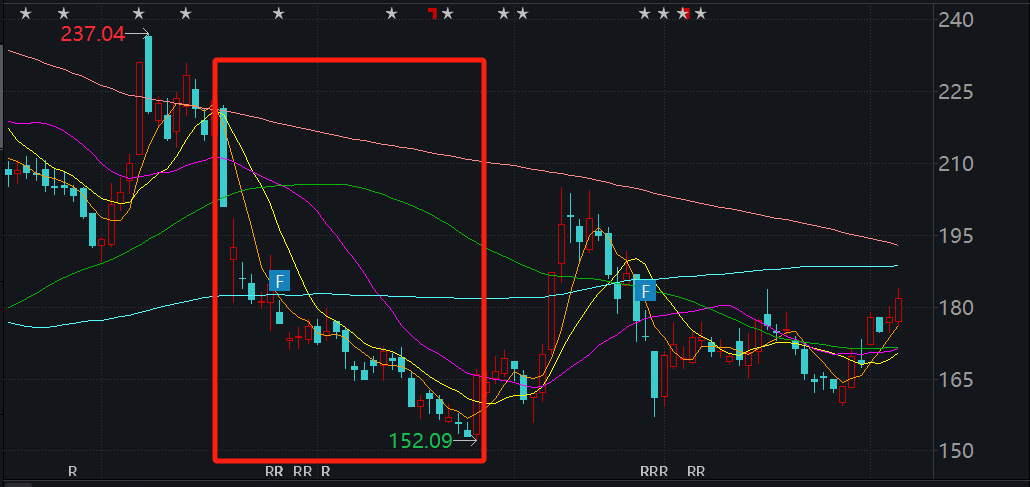1030x487 pixels.
Task: Open the F marker on the cyan average line
Action: pos(646,290)
